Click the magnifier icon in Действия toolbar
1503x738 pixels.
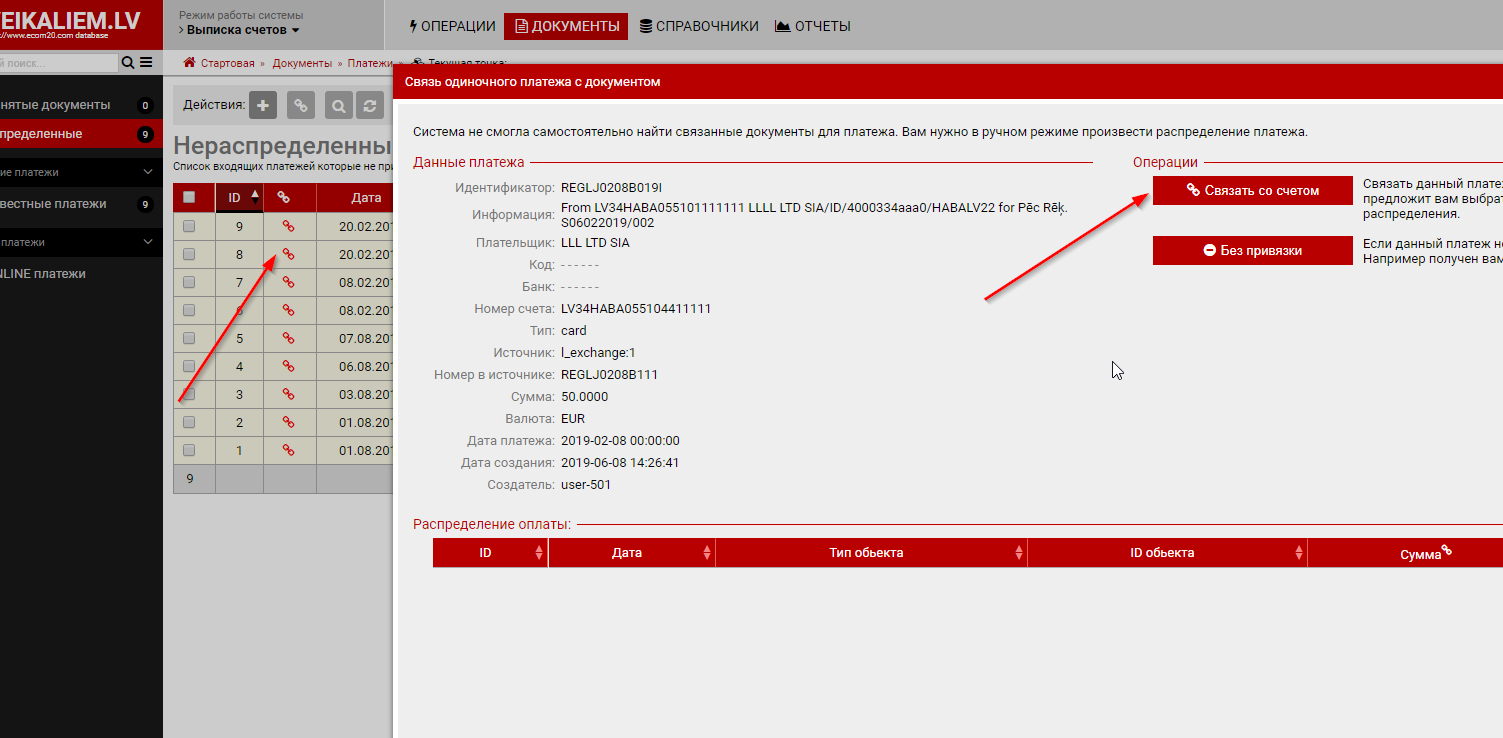pyautogui.click(x=339, y=105)
